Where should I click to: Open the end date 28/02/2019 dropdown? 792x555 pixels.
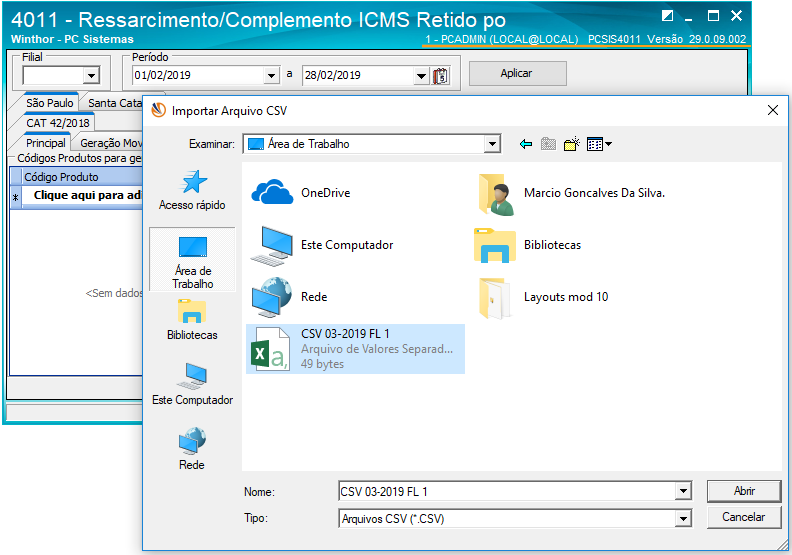[x=421, y=76]
